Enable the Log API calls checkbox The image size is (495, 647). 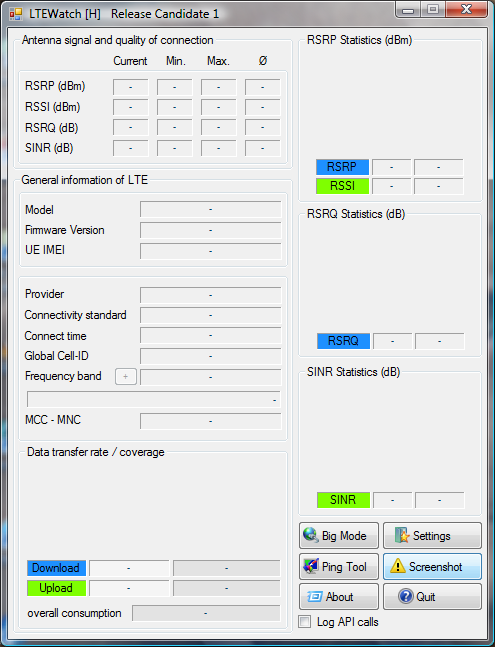304,621
